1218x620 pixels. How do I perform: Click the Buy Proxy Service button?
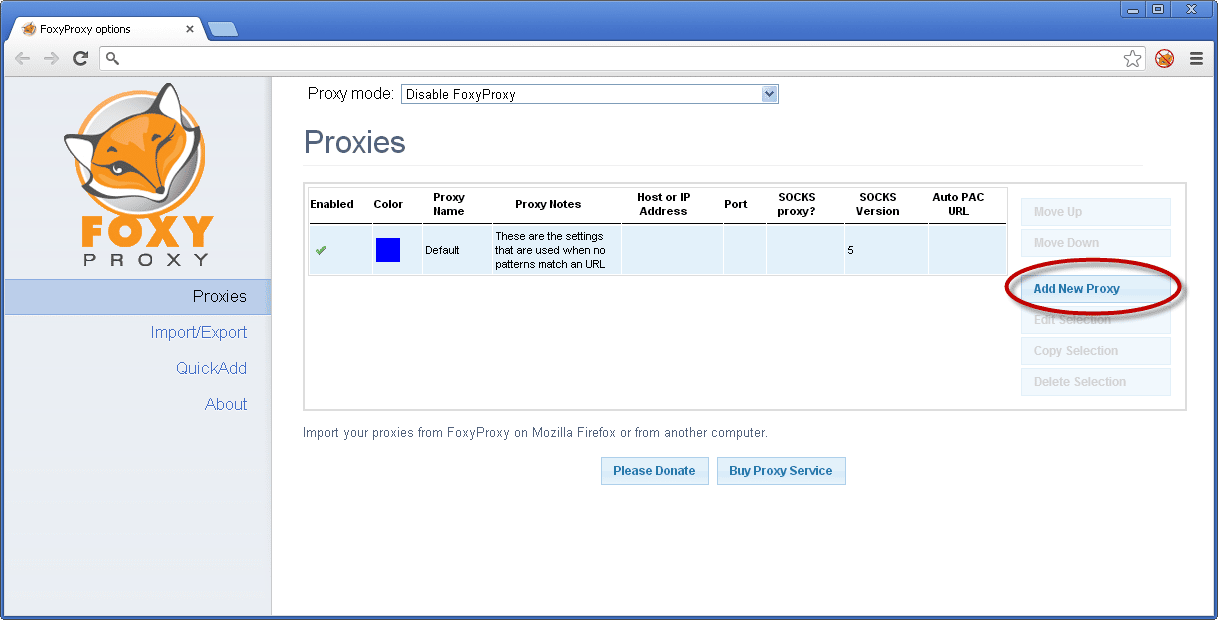(x=781, y=471)
